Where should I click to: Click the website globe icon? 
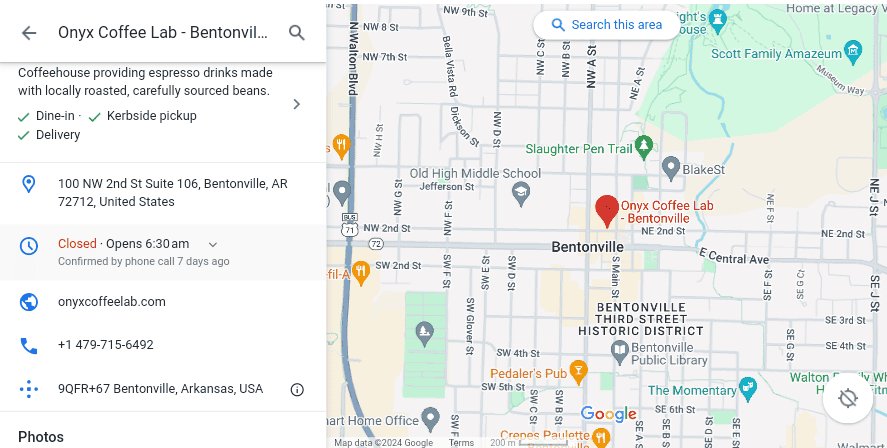tap(29, 302)
